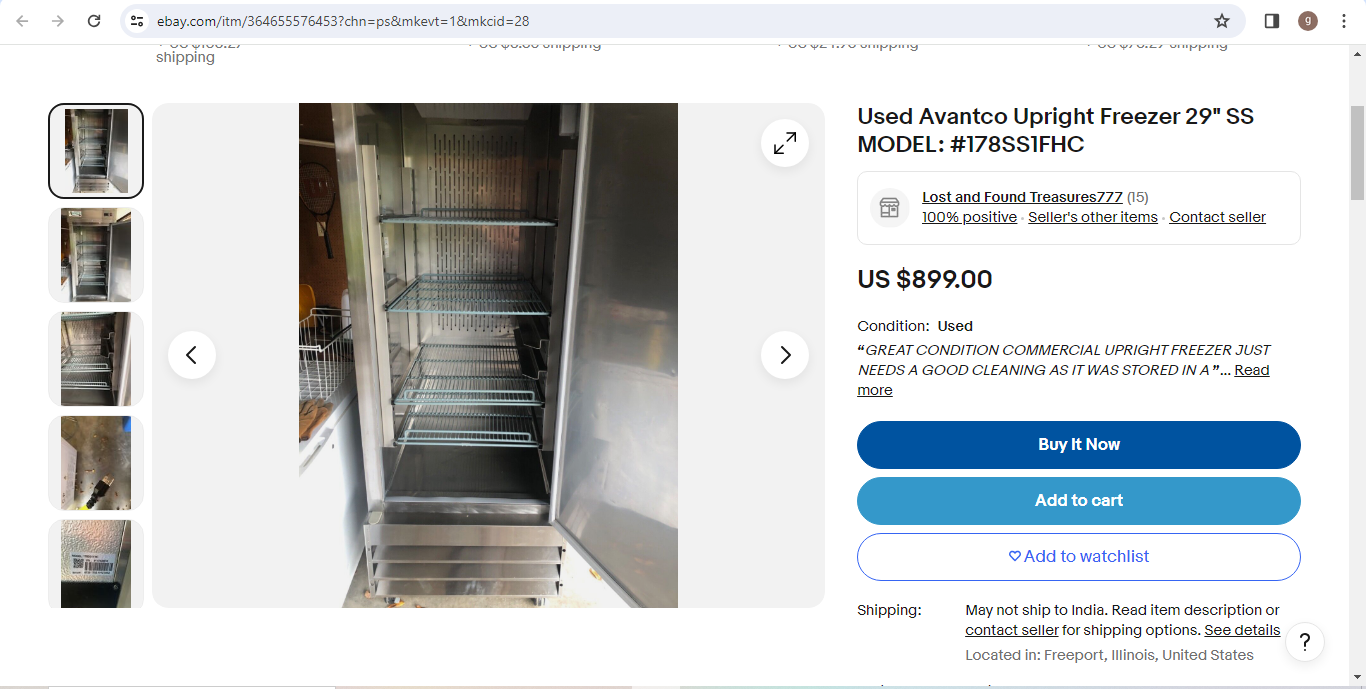Click the seller store icon

pos(890,207)
